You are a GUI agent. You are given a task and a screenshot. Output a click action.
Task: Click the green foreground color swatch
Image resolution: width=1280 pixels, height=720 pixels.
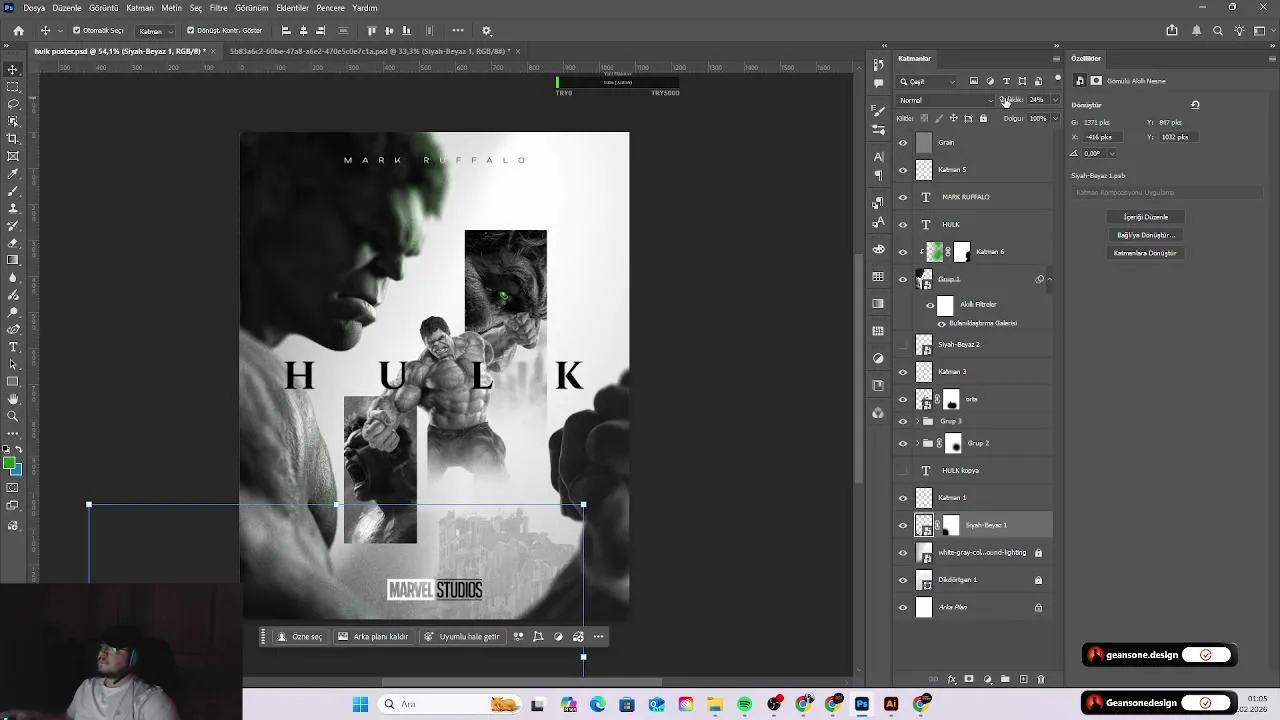point(9,463)
